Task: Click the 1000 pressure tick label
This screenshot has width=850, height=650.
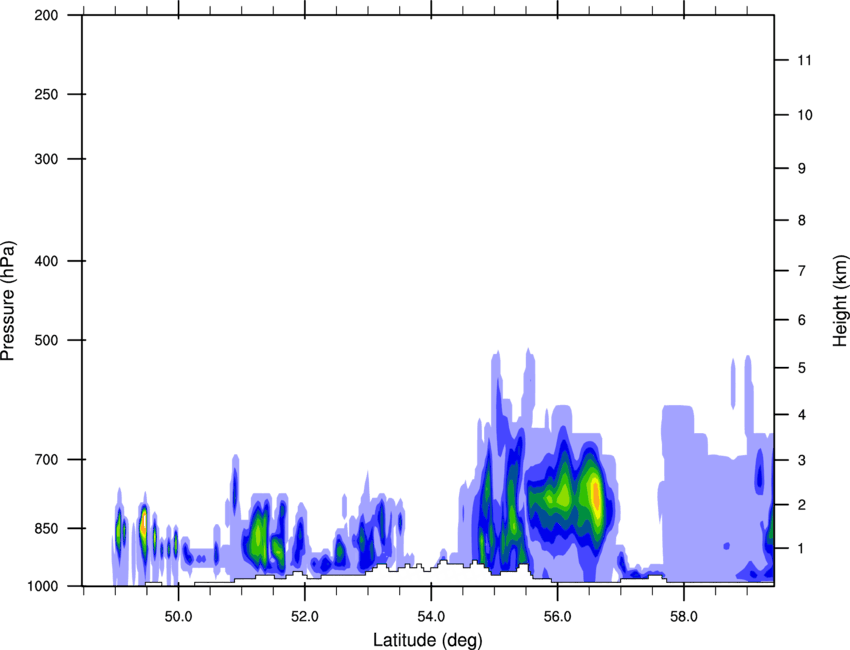Action: tap(42, 586)
